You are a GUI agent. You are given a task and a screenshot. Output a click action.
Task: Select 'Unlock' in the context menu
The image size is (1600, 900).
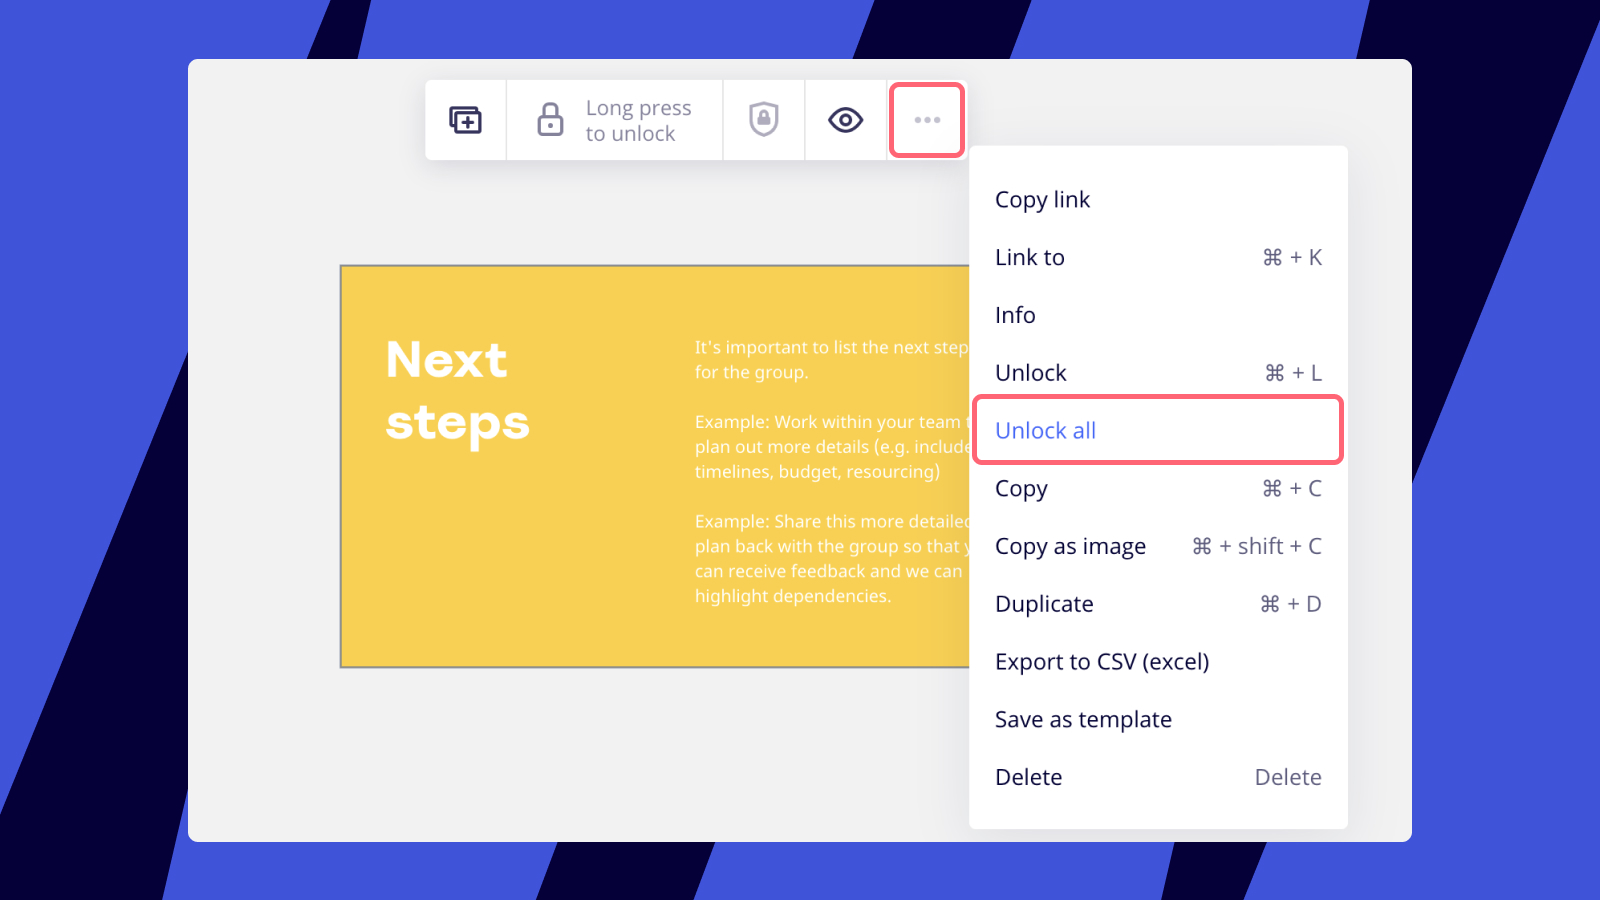click(1031, 373)
